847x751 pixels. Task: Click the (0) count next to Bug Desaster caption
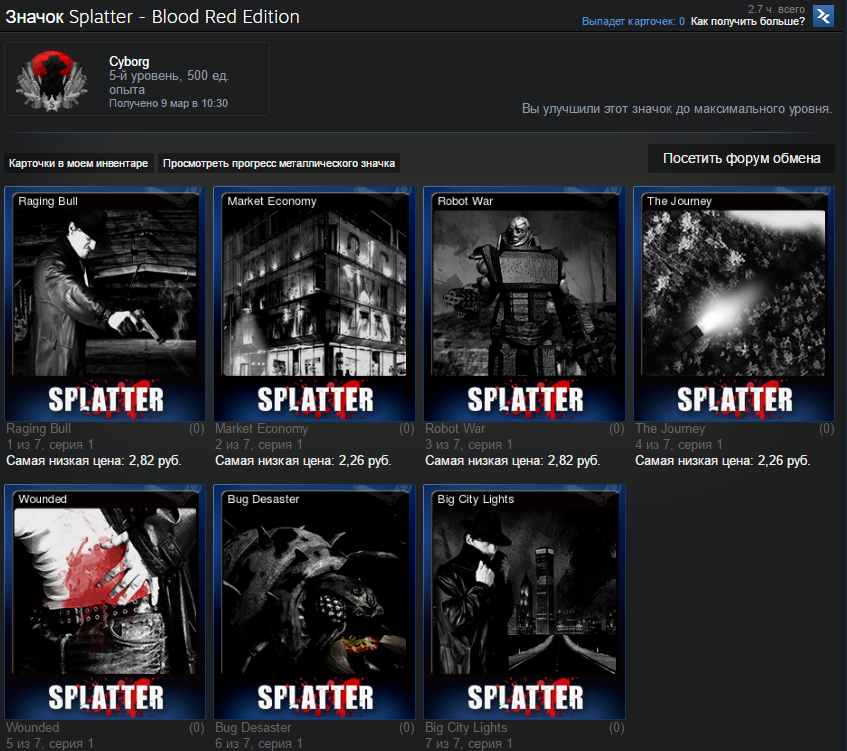click(407, 727)
